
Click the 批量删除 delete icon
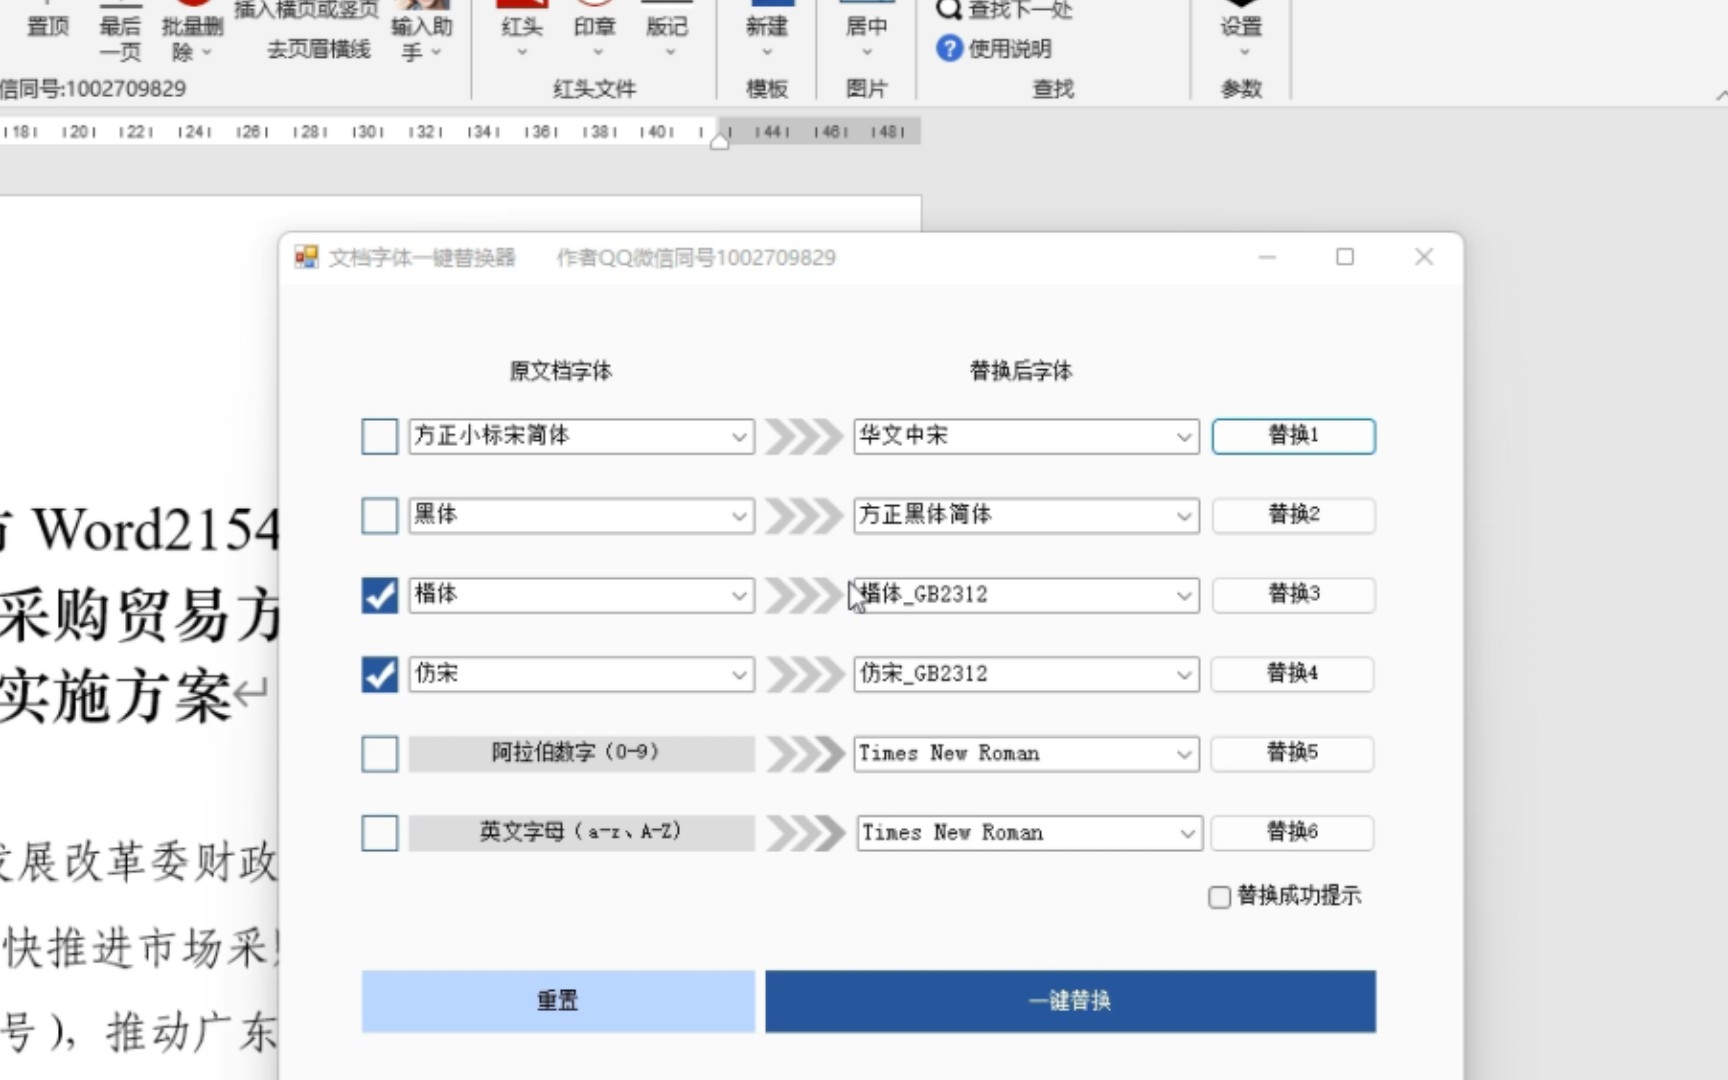[x=192, y=25]
